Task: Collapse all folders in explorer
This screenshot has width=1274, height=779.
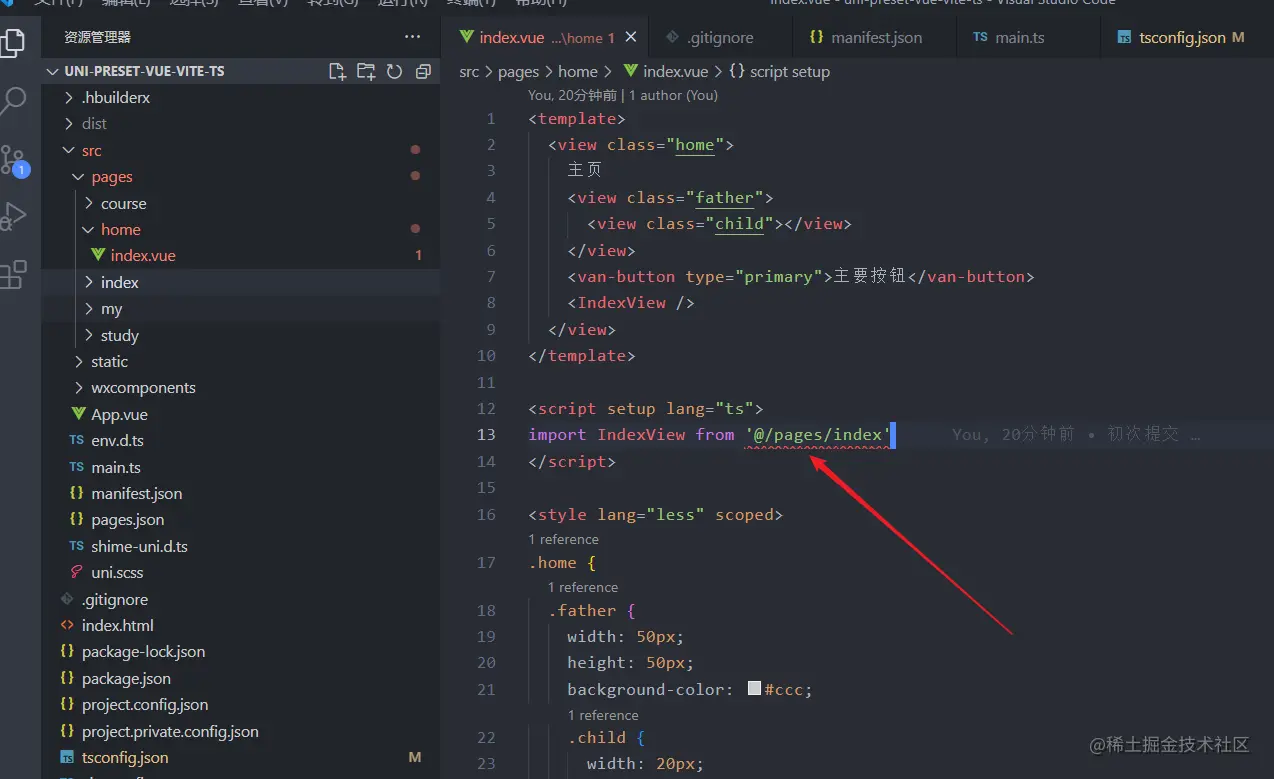Action: coord(423,72)
